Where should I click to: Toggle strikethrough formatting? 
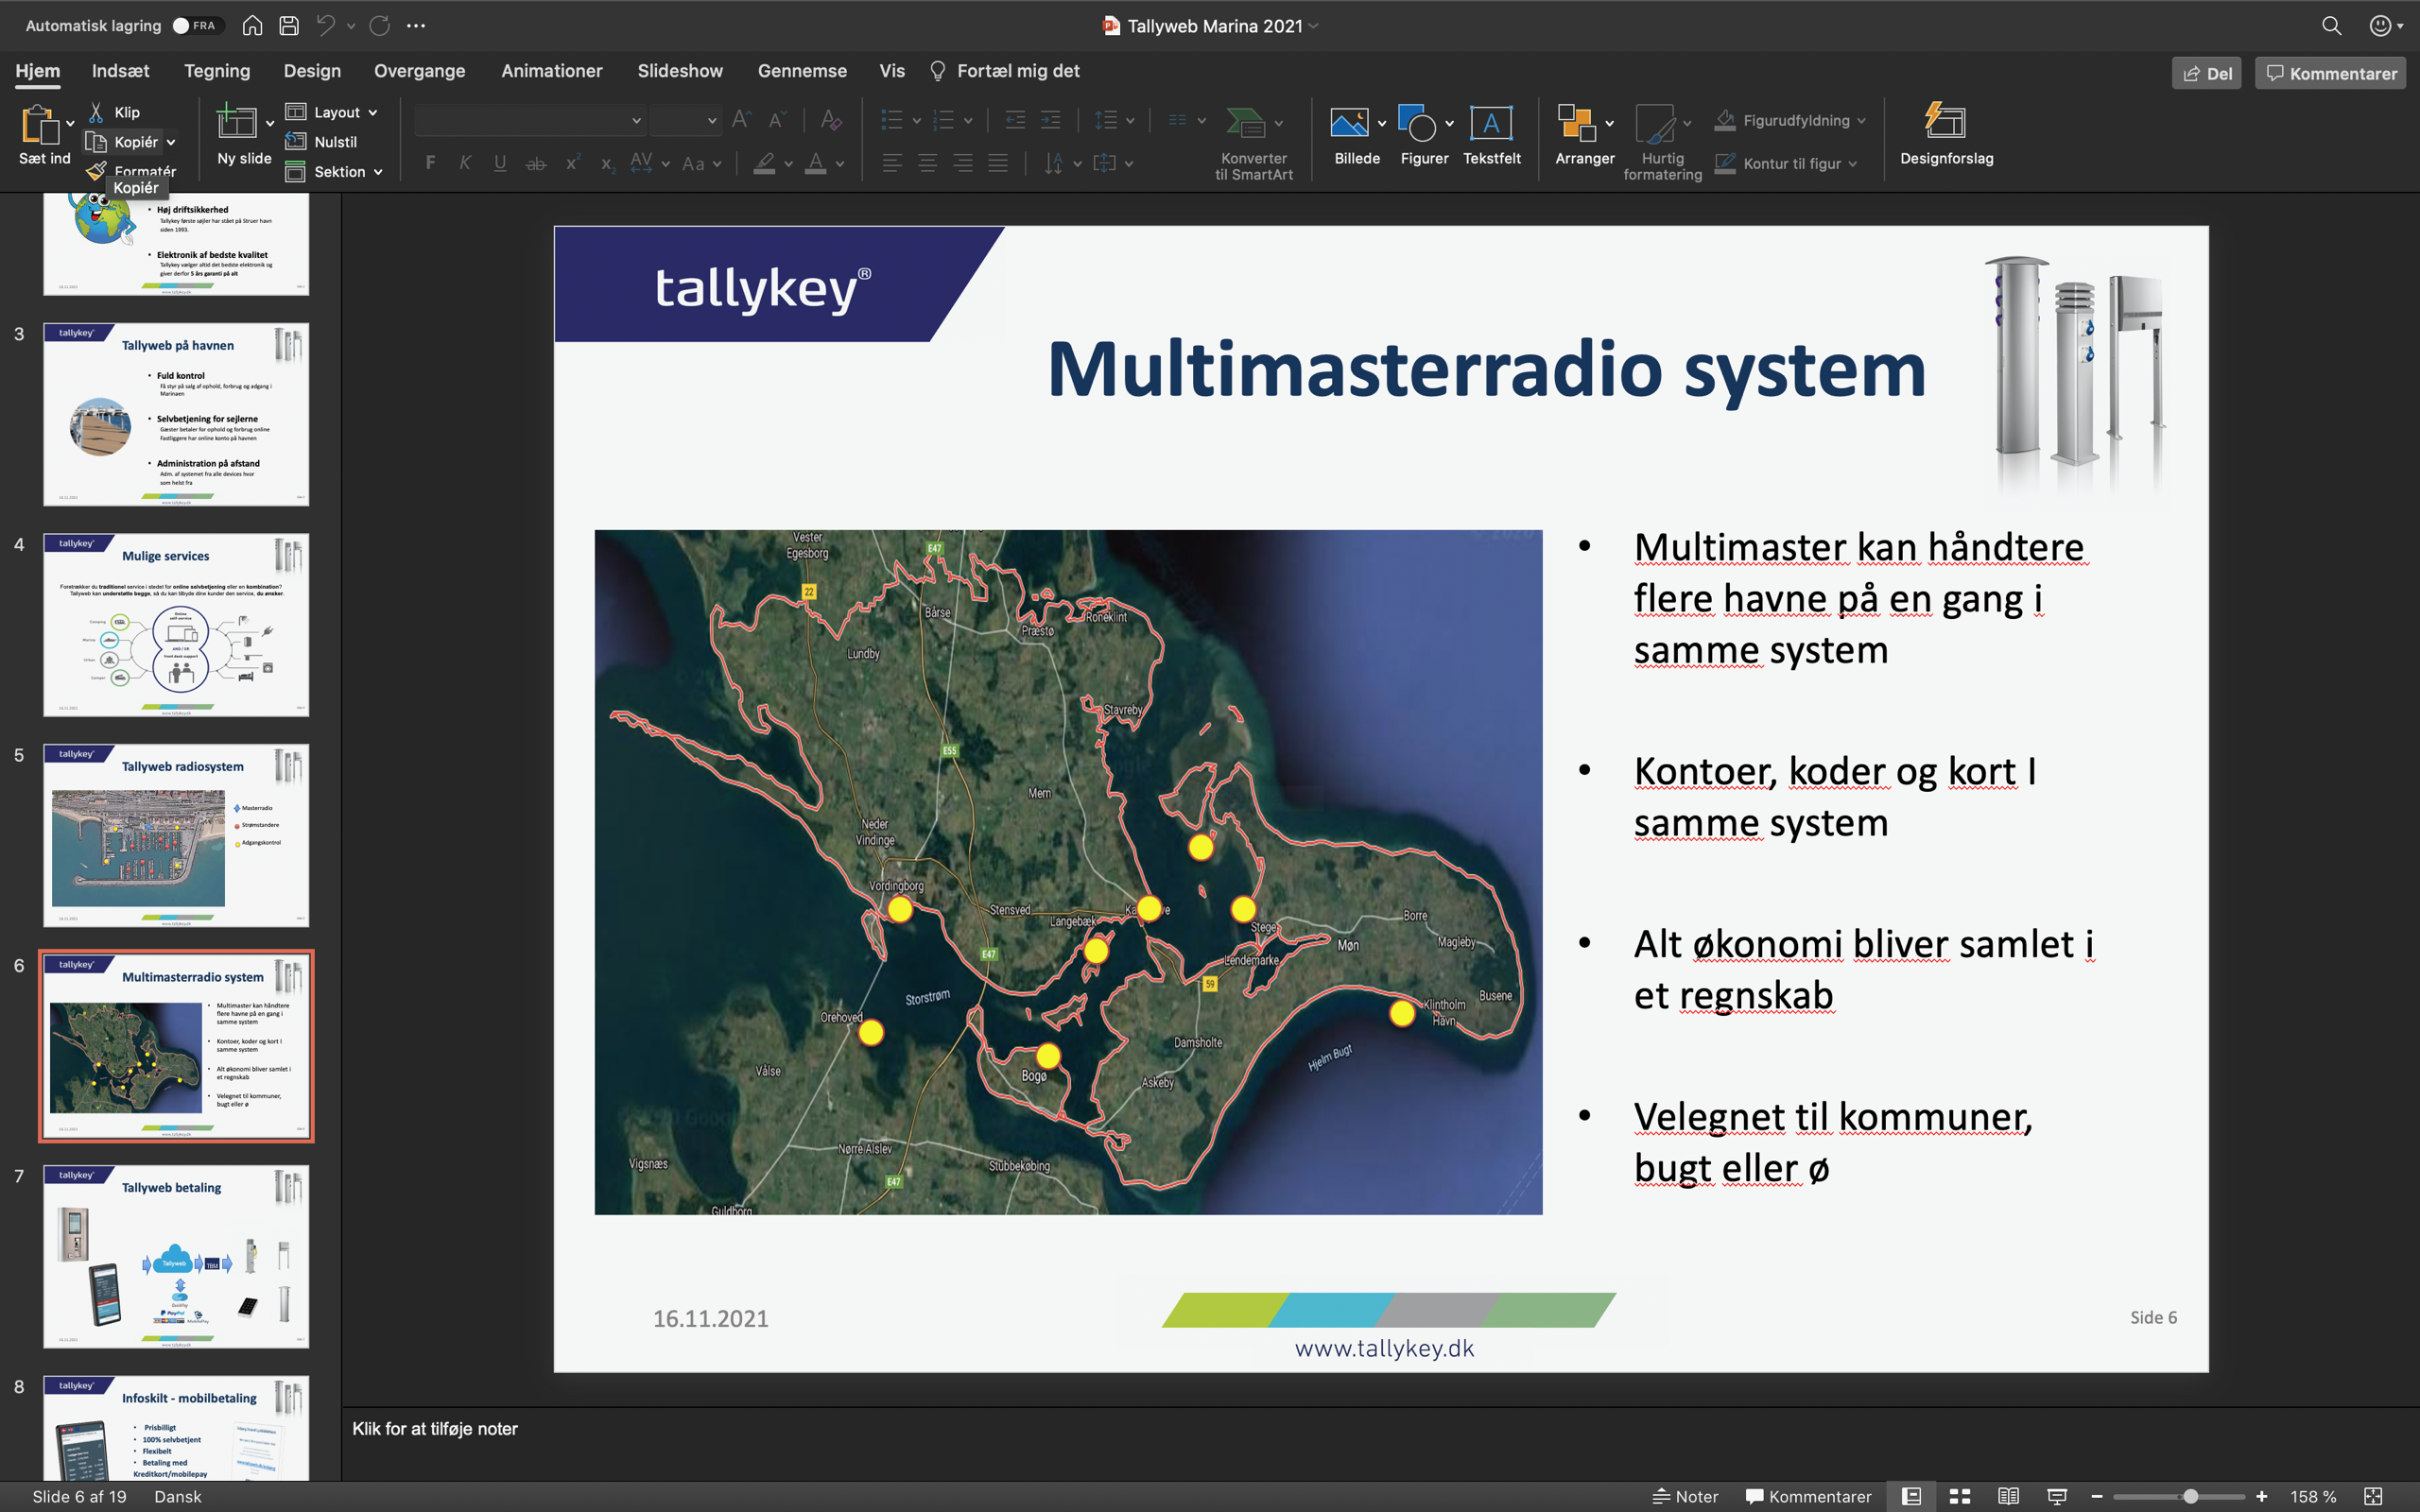(x=536, y=163)
